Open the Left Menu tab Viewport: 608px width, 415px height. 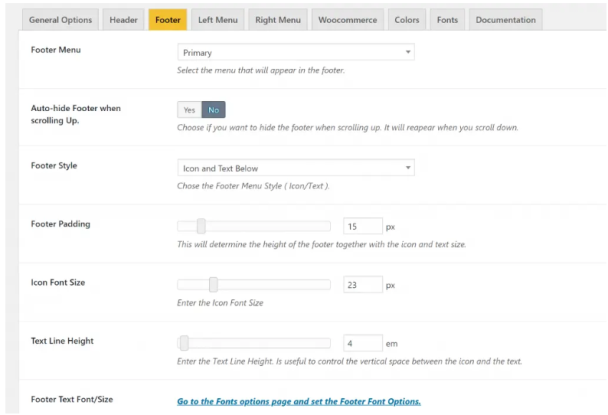coord(217,20)
